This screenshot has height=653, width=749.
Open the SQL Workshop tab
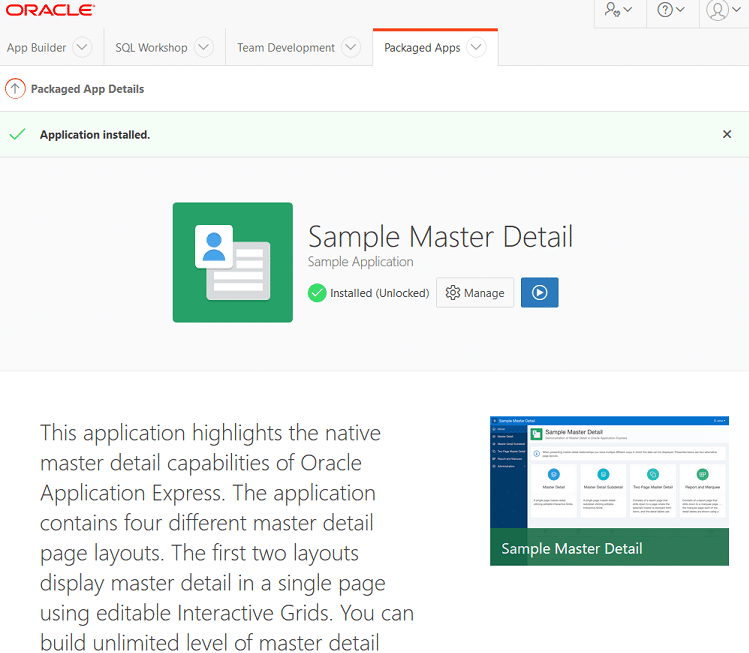(151, 48)
